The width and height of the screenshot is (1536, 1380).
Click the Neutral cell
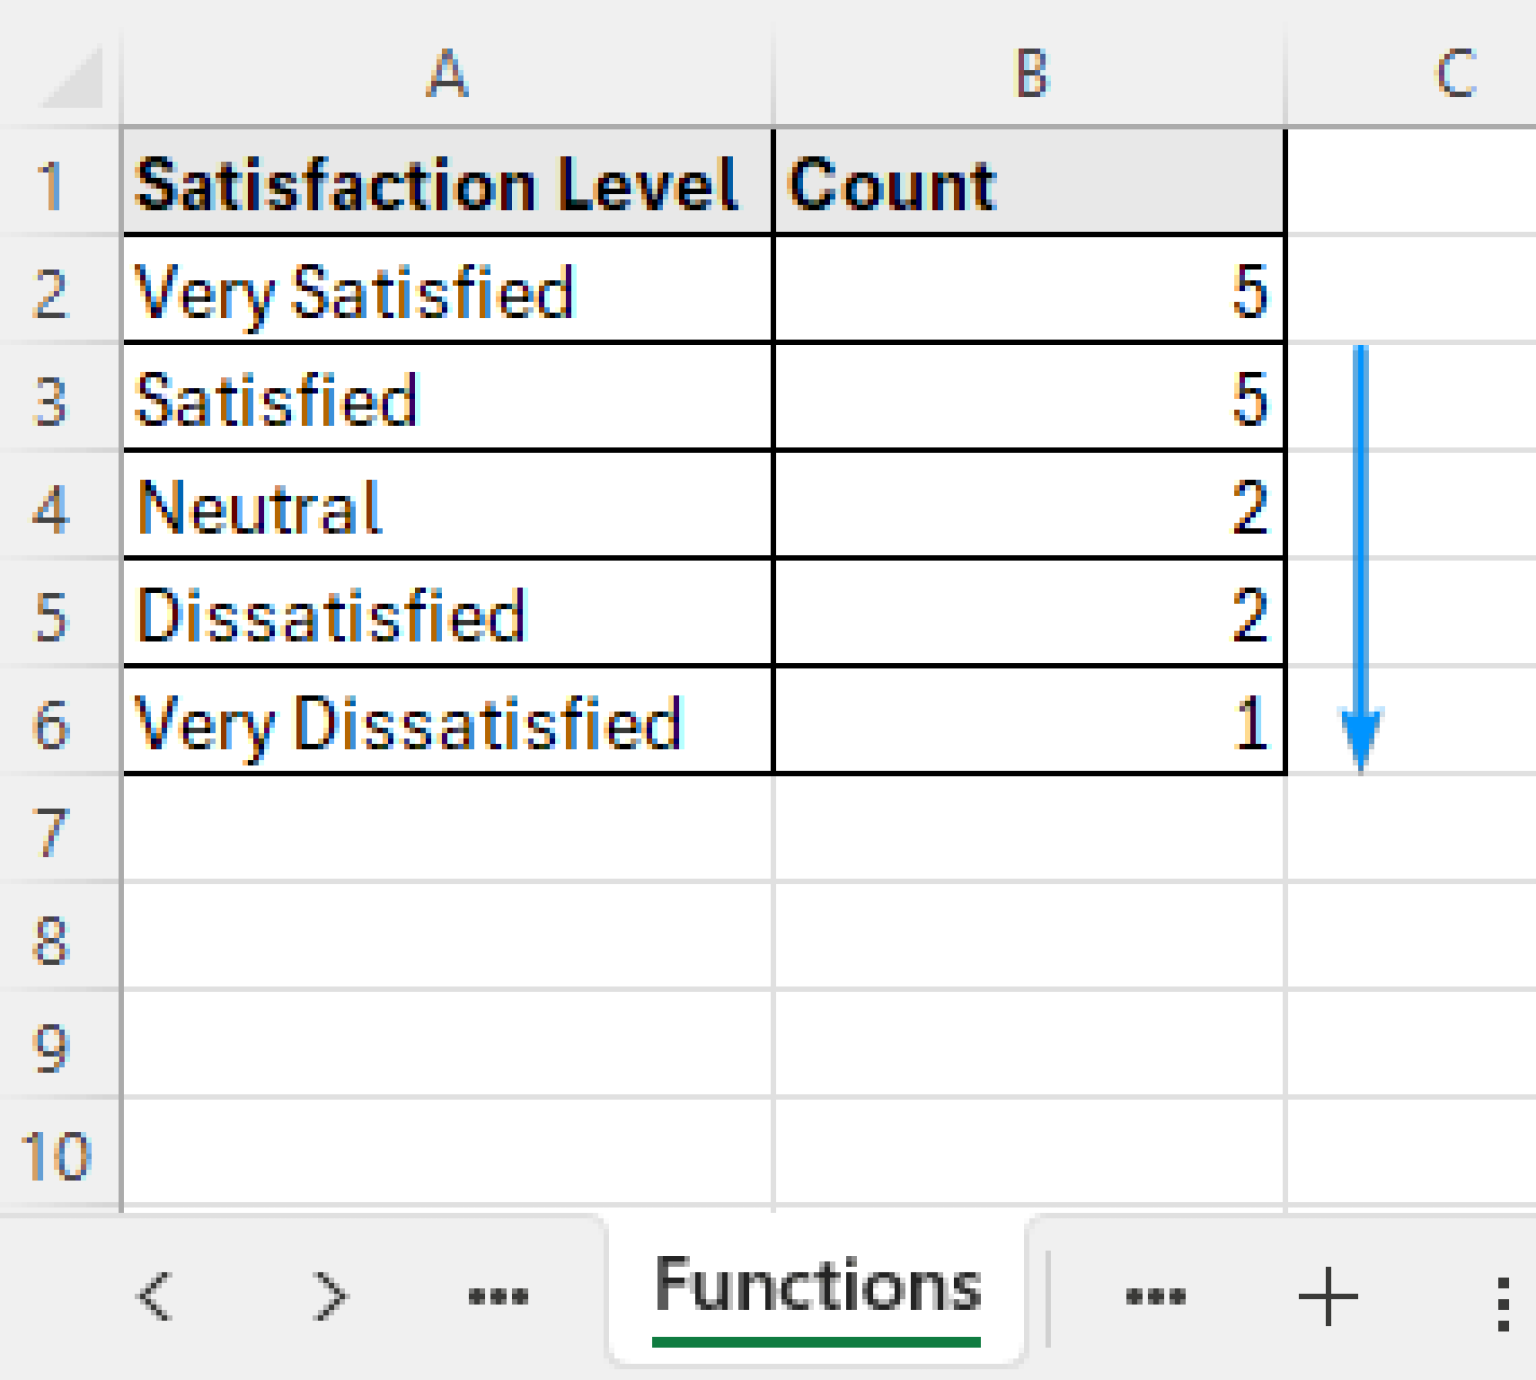[447, 506]
